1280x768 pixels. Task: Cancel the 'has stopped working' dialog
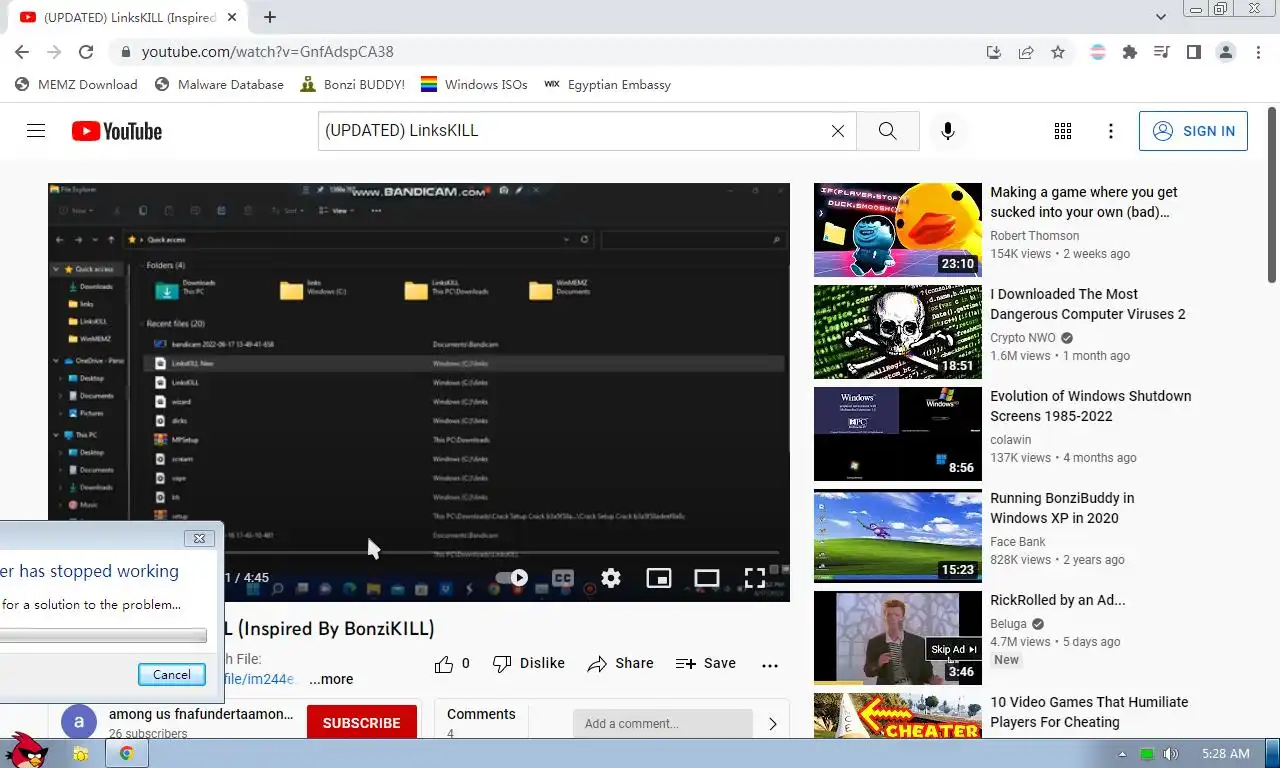[x=171, y=675]
